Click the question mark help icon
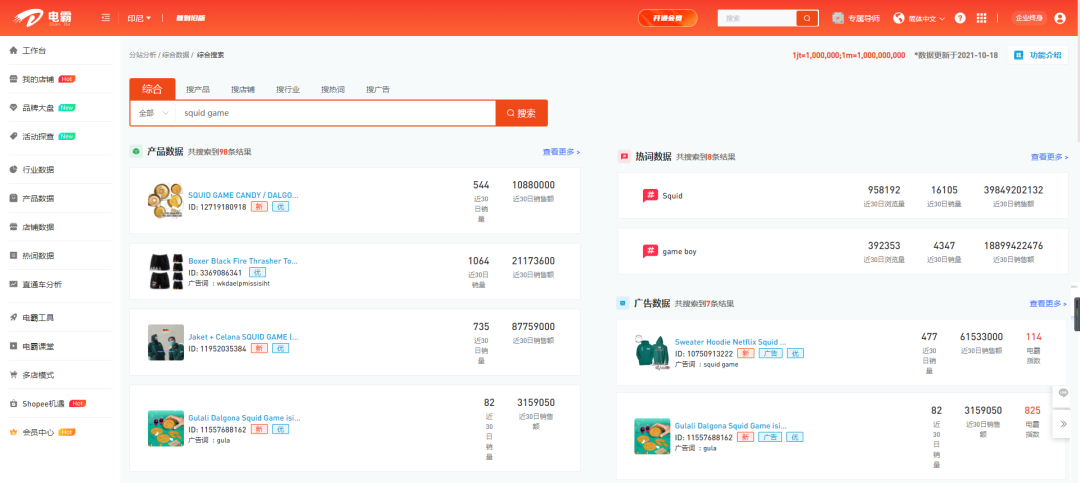This screenshot has height=483, width=1080. (x=960, y=18)
